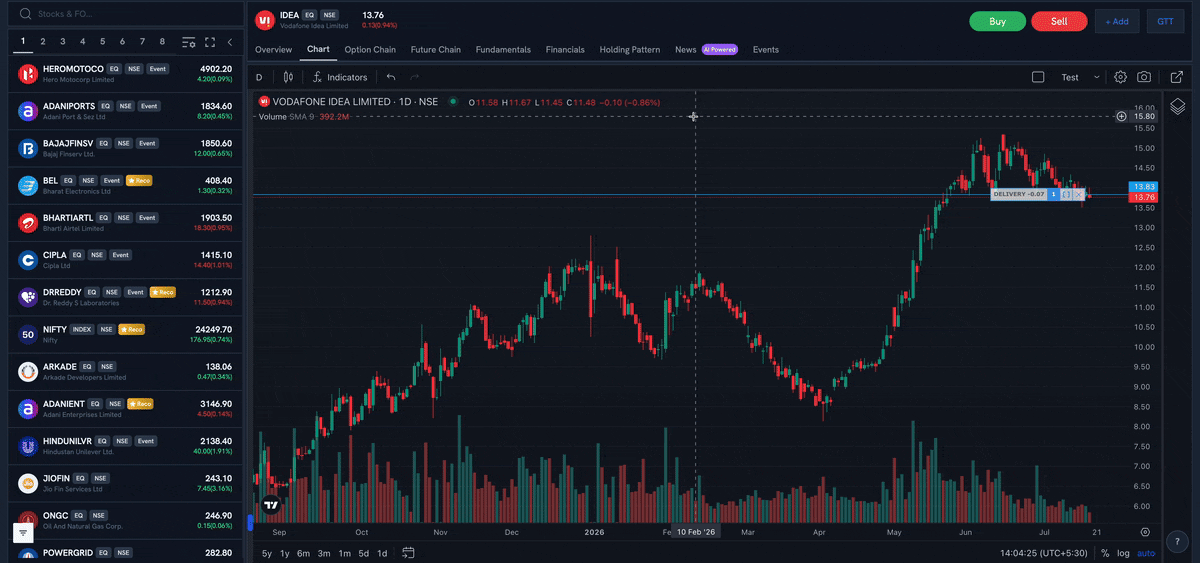
Task: Open the Option Chain tab
Action: click(x=370, y=49)
